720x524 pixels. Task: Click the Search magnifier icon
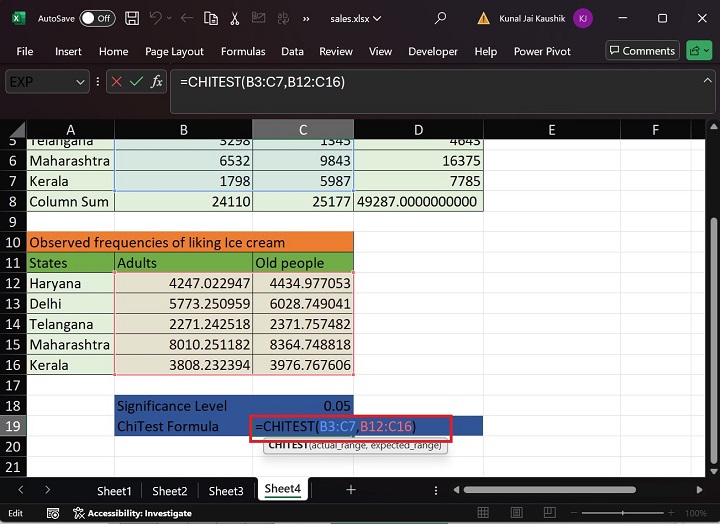click(x=441, y=18)
